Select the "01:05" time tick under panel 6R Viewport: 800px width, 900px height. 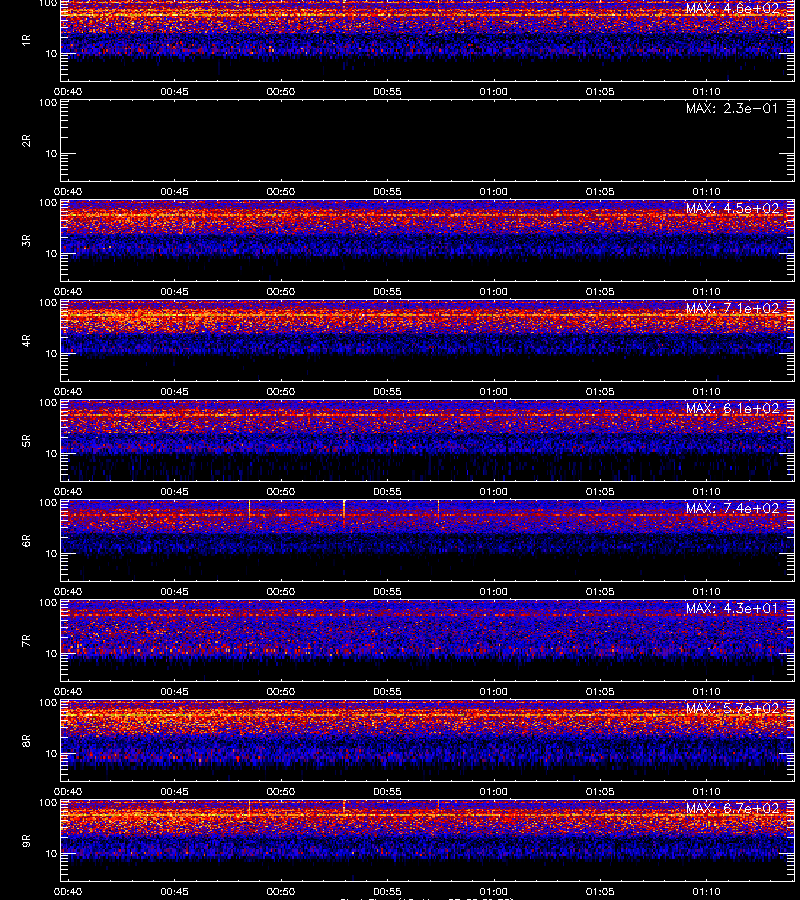click(x=600, y=592)
